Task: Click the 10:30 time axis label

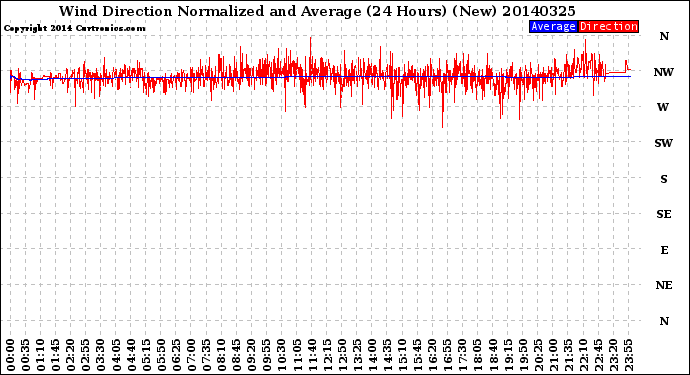Action: (282, 355)
